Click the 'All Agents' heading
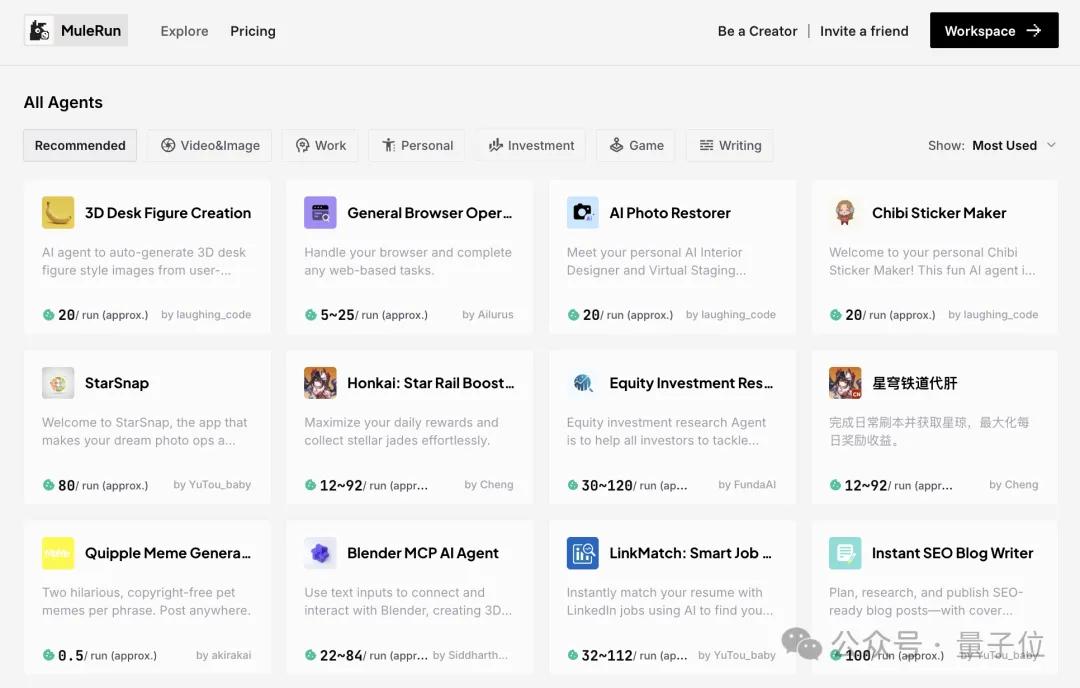 click(x=63, y=102)
